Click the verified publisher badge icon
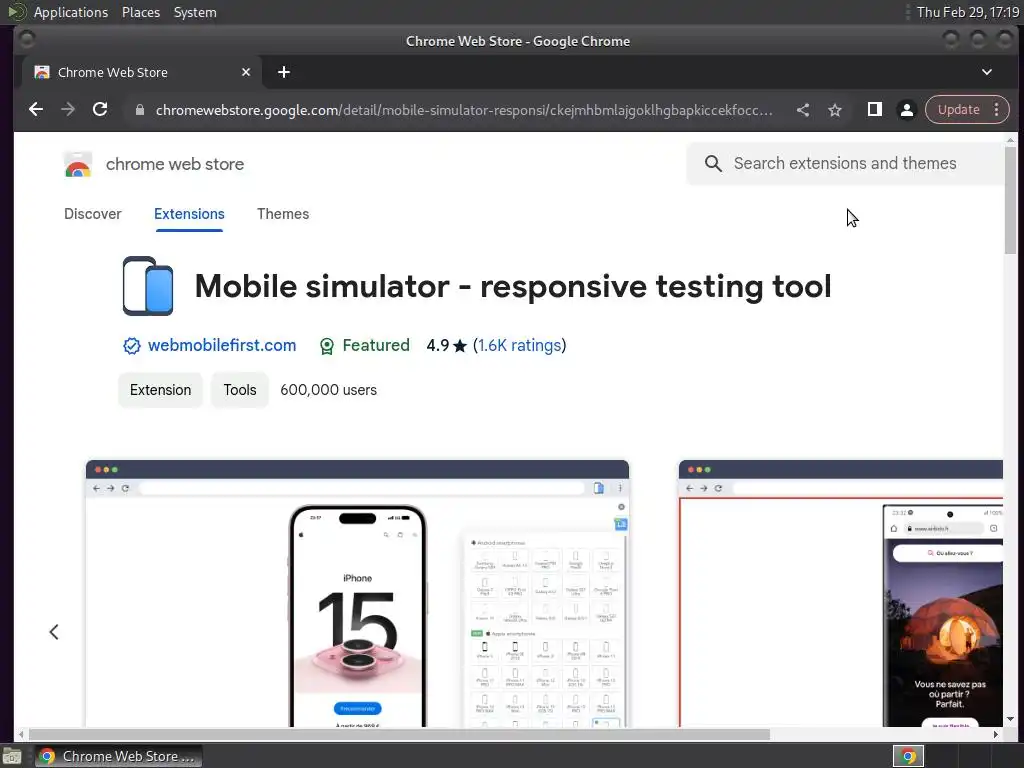The width and height of the screenshot is (1024, 768). [132, 346]
